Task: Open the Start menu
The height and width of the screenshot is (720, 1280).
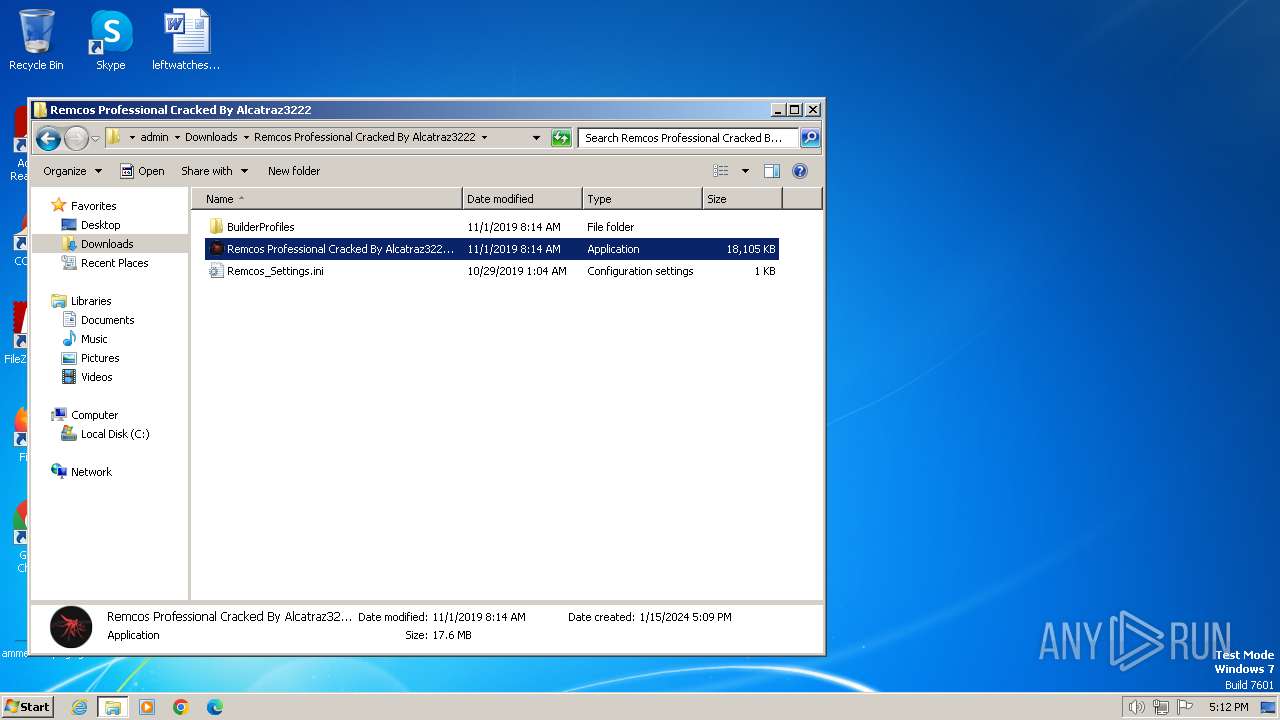Action: 27,706
